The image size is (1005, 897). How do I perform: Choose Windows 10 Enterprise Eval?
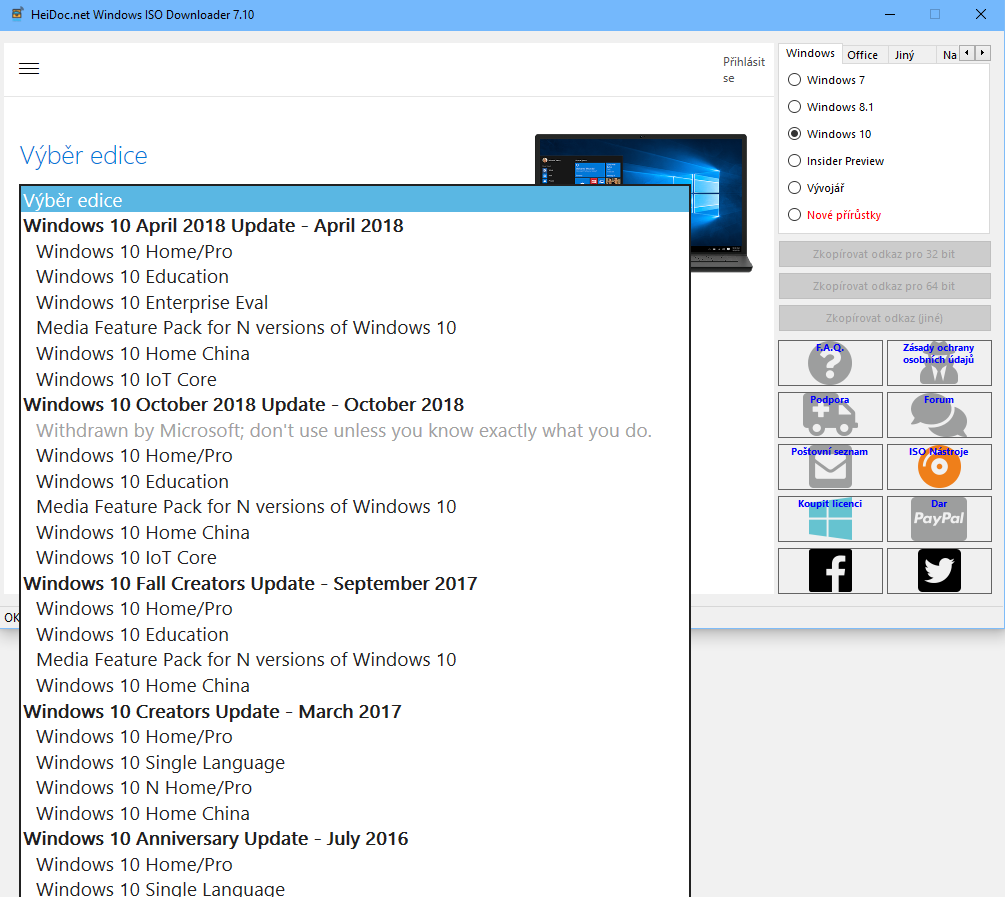coord(355,302)
